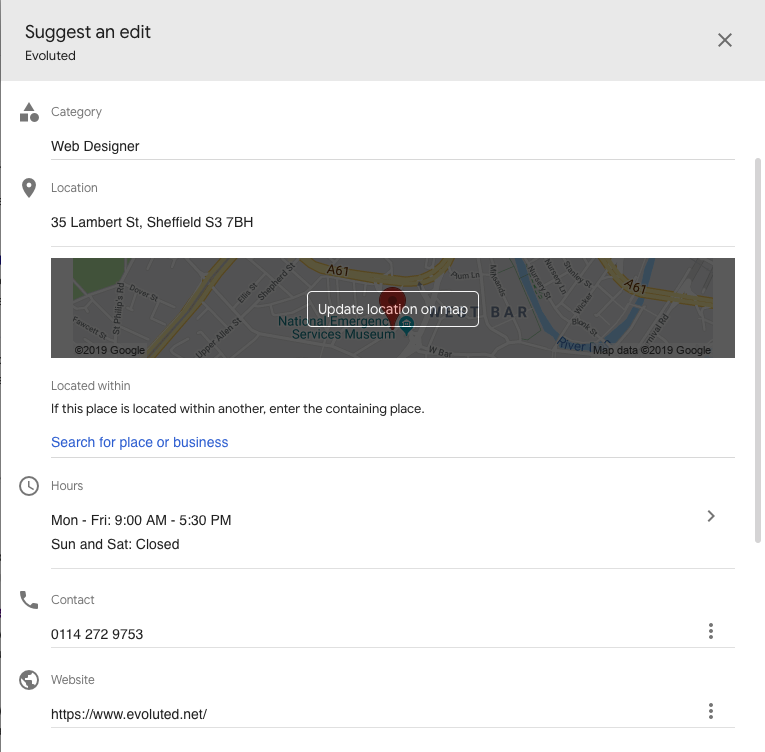The width and height of the screenshot is (765, 752).
Task: Open the three-dot menu for website URL
Action: click(x=710, y=711)
